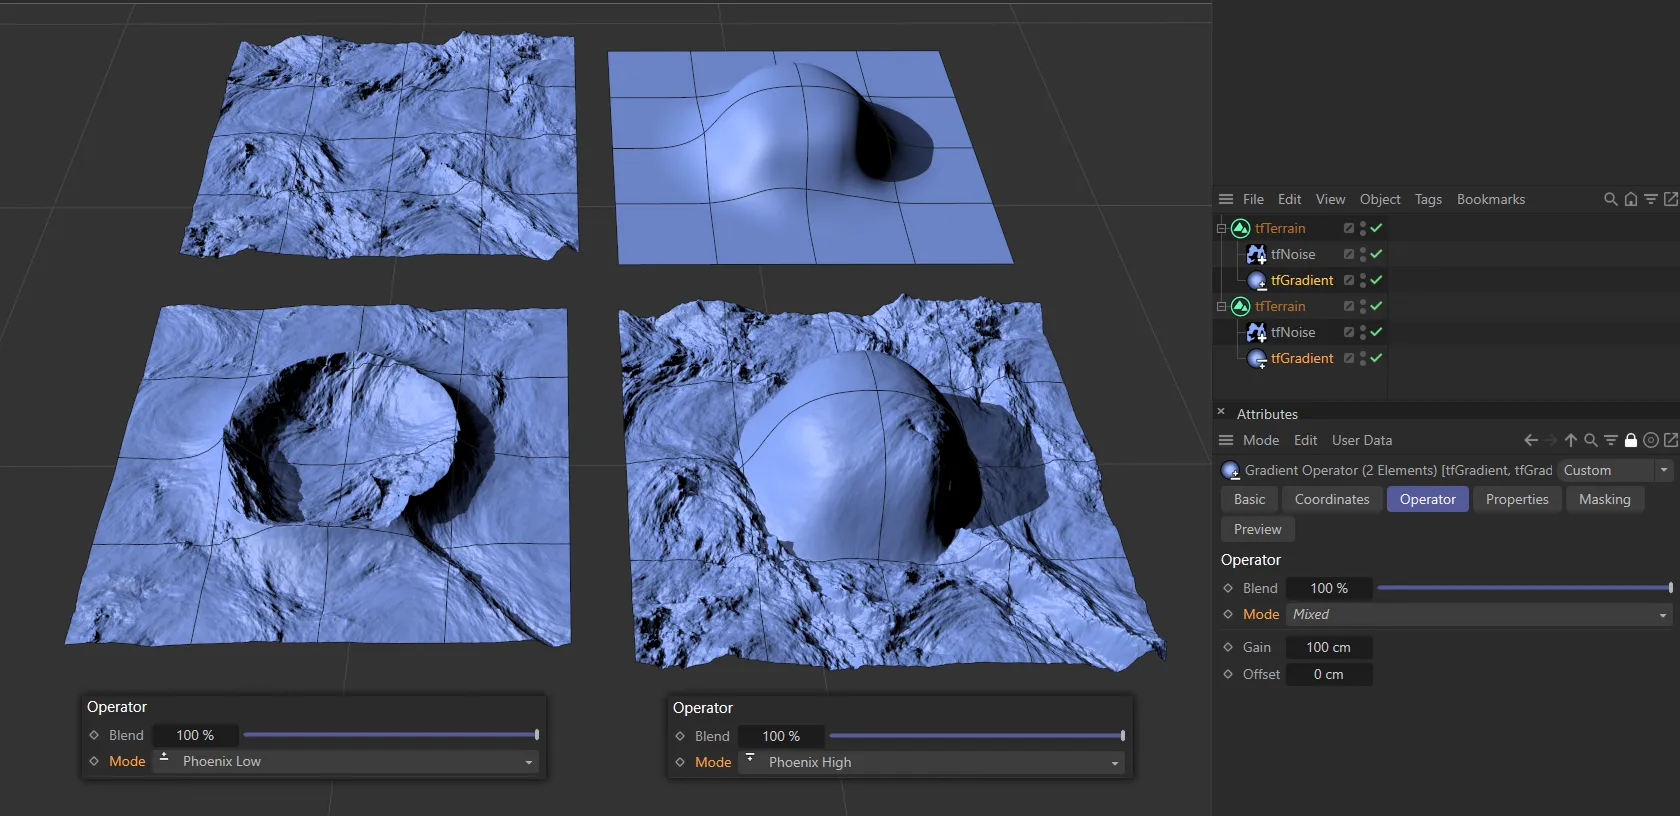Switch to the Masking tab
Screen dimensions: 1680x816
tap(1604, 499)
